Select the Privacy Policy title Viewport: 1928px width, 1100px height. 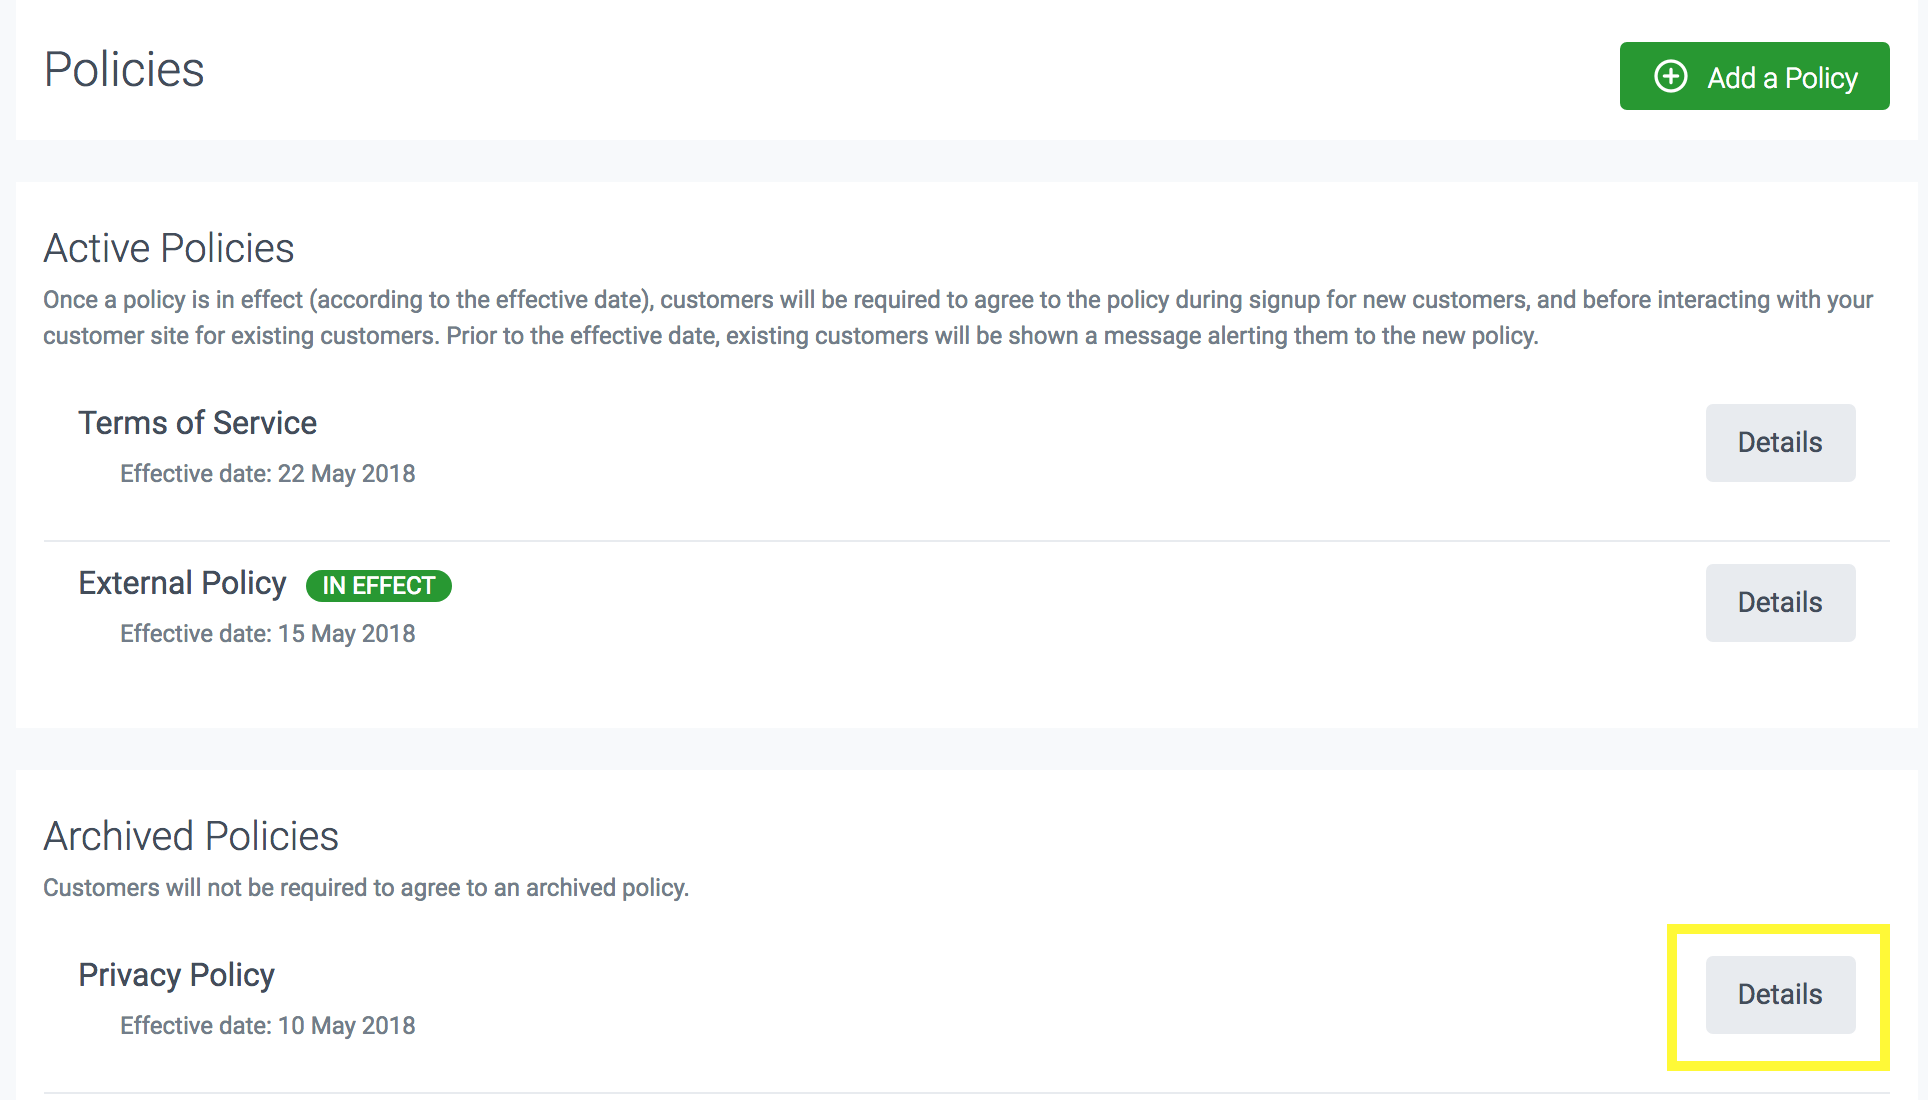point(176,975)
